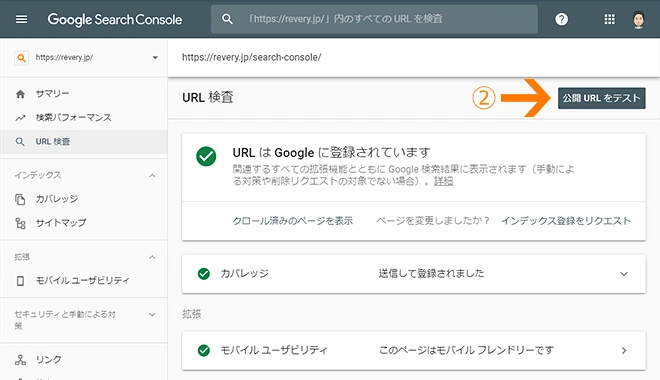Click the trend line icon for 検索パフォーマンス

20,118
